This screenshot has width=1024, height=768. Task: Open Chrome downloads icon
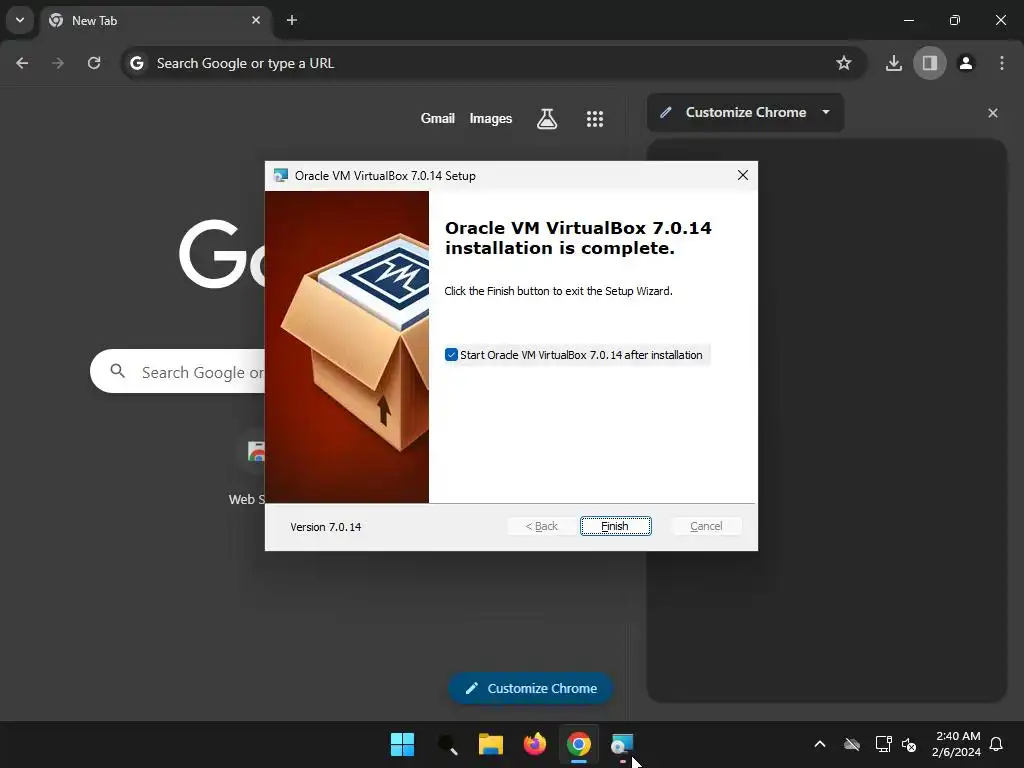click(893, 63)
